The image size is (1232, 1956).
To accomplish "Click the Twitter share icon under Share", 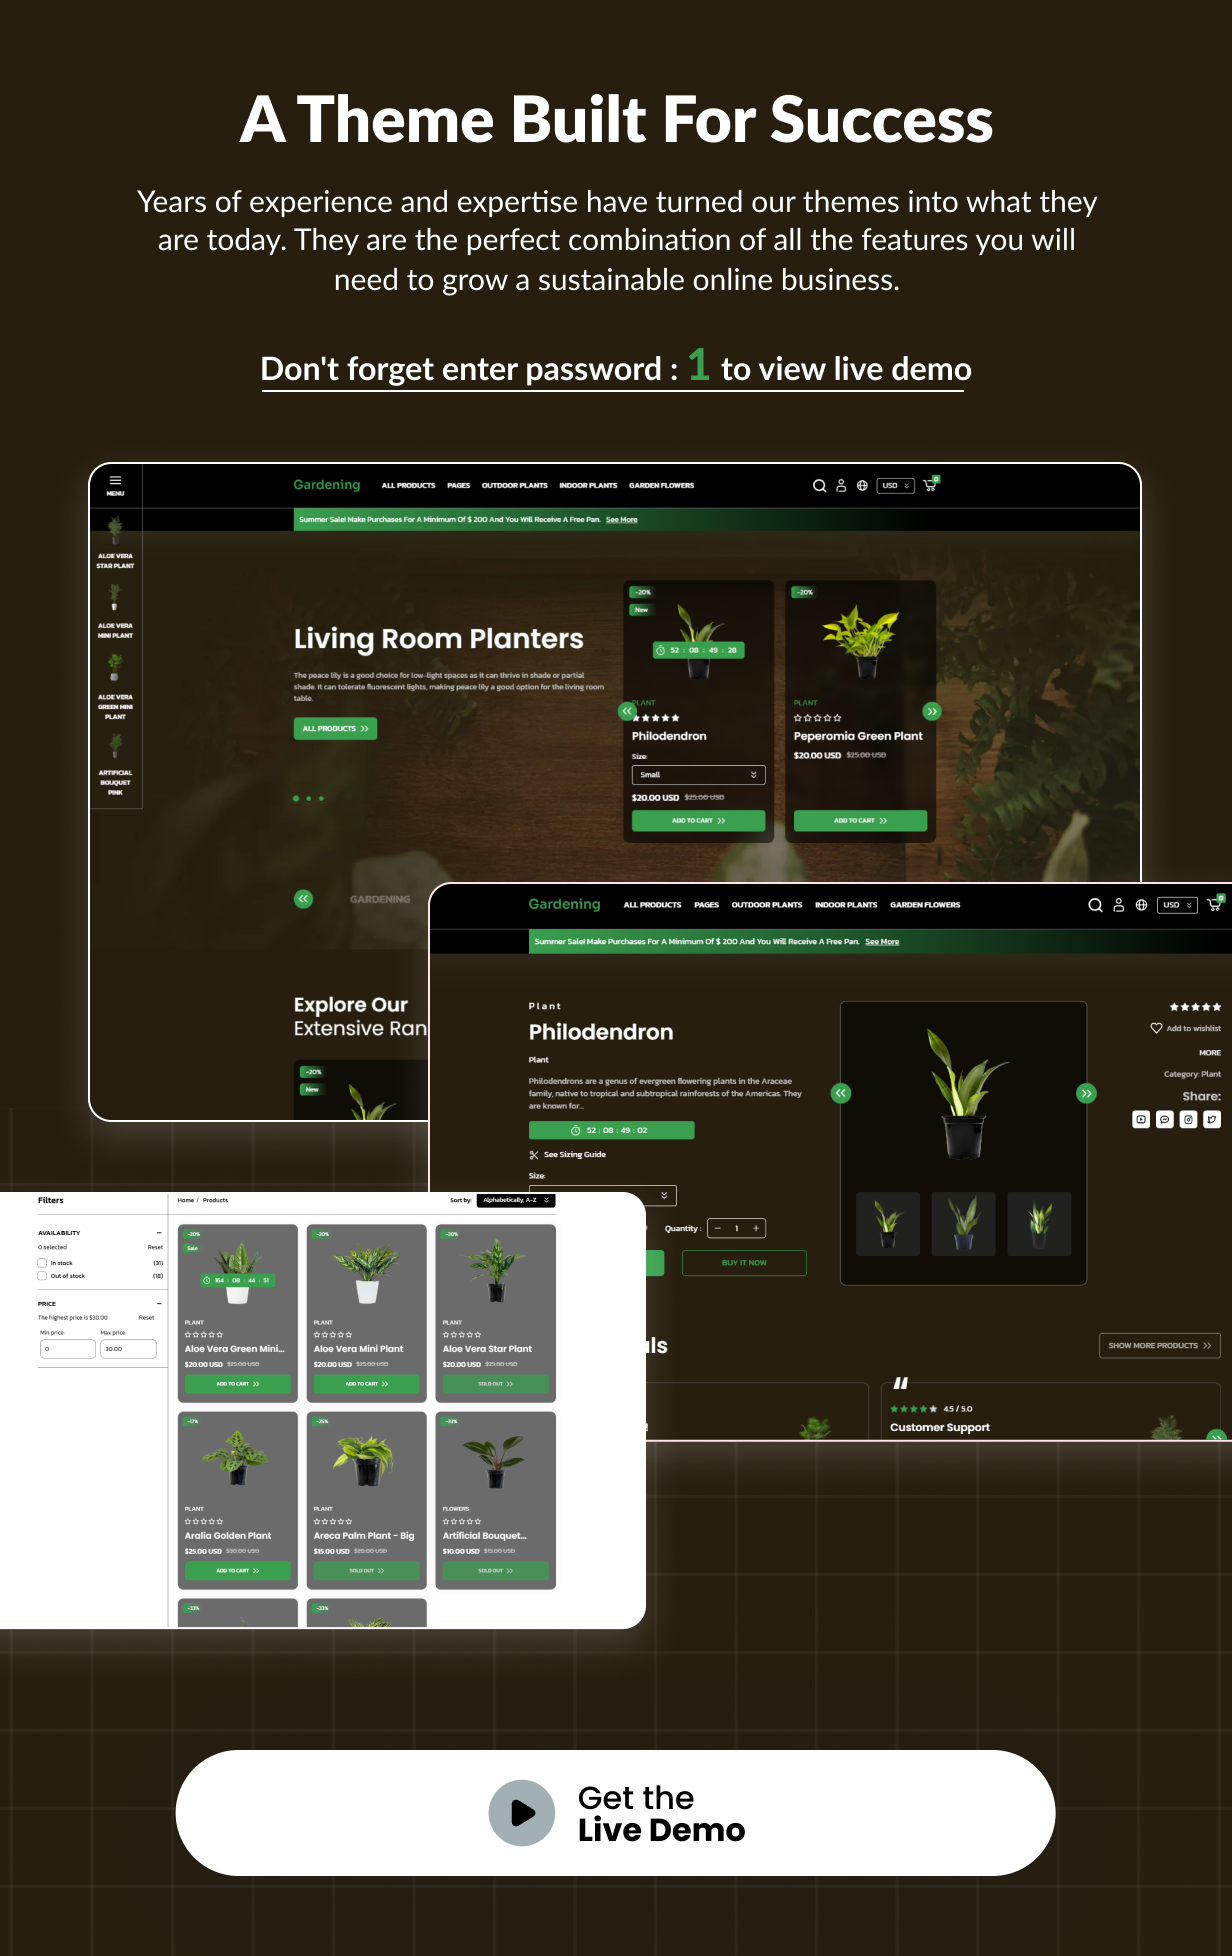I will pos(1212,1120).
